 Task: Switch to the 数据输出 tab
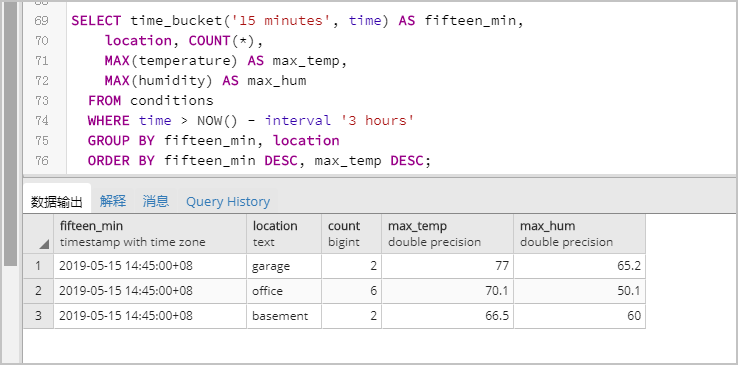pyautogui.click(x=57, y=202)
